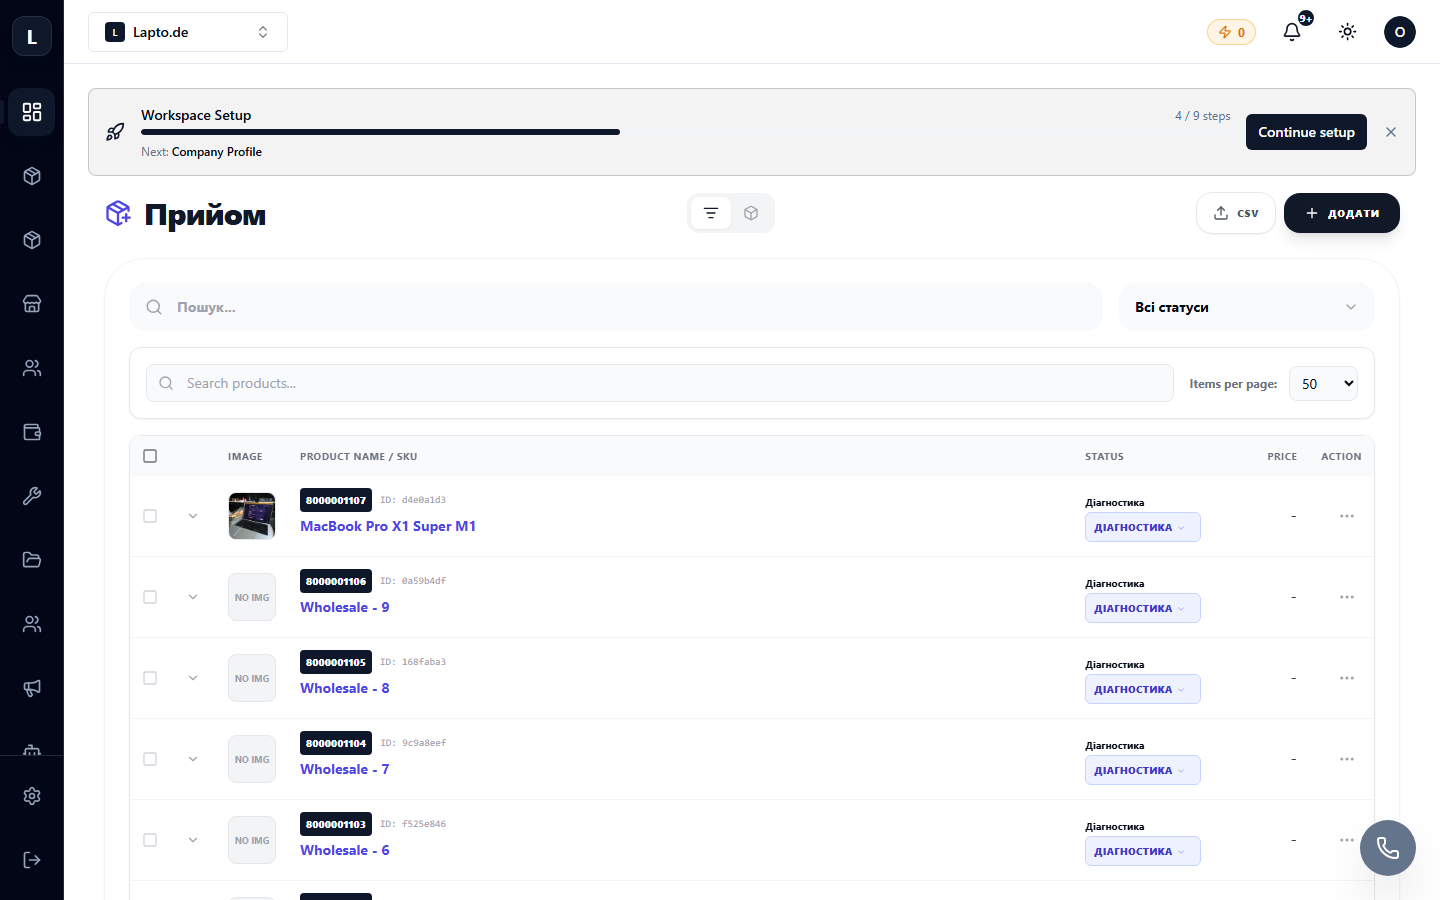Open the Lapto.de workspace switcher
This screenshot has height=900, width=1440.
188,32
